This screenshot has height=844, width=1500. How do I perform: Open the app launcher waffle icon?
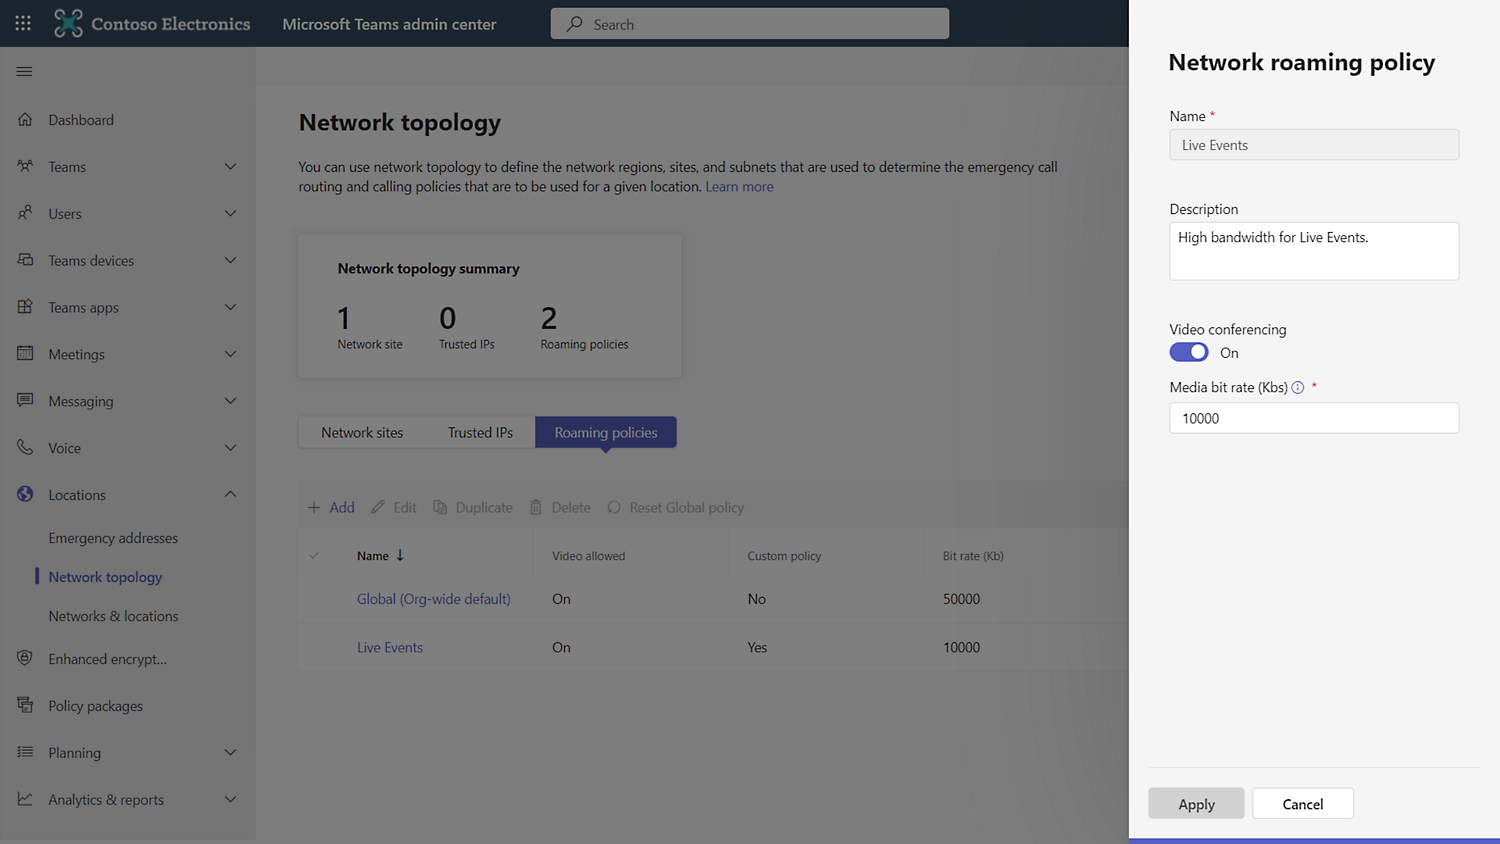tap(23, 23)
